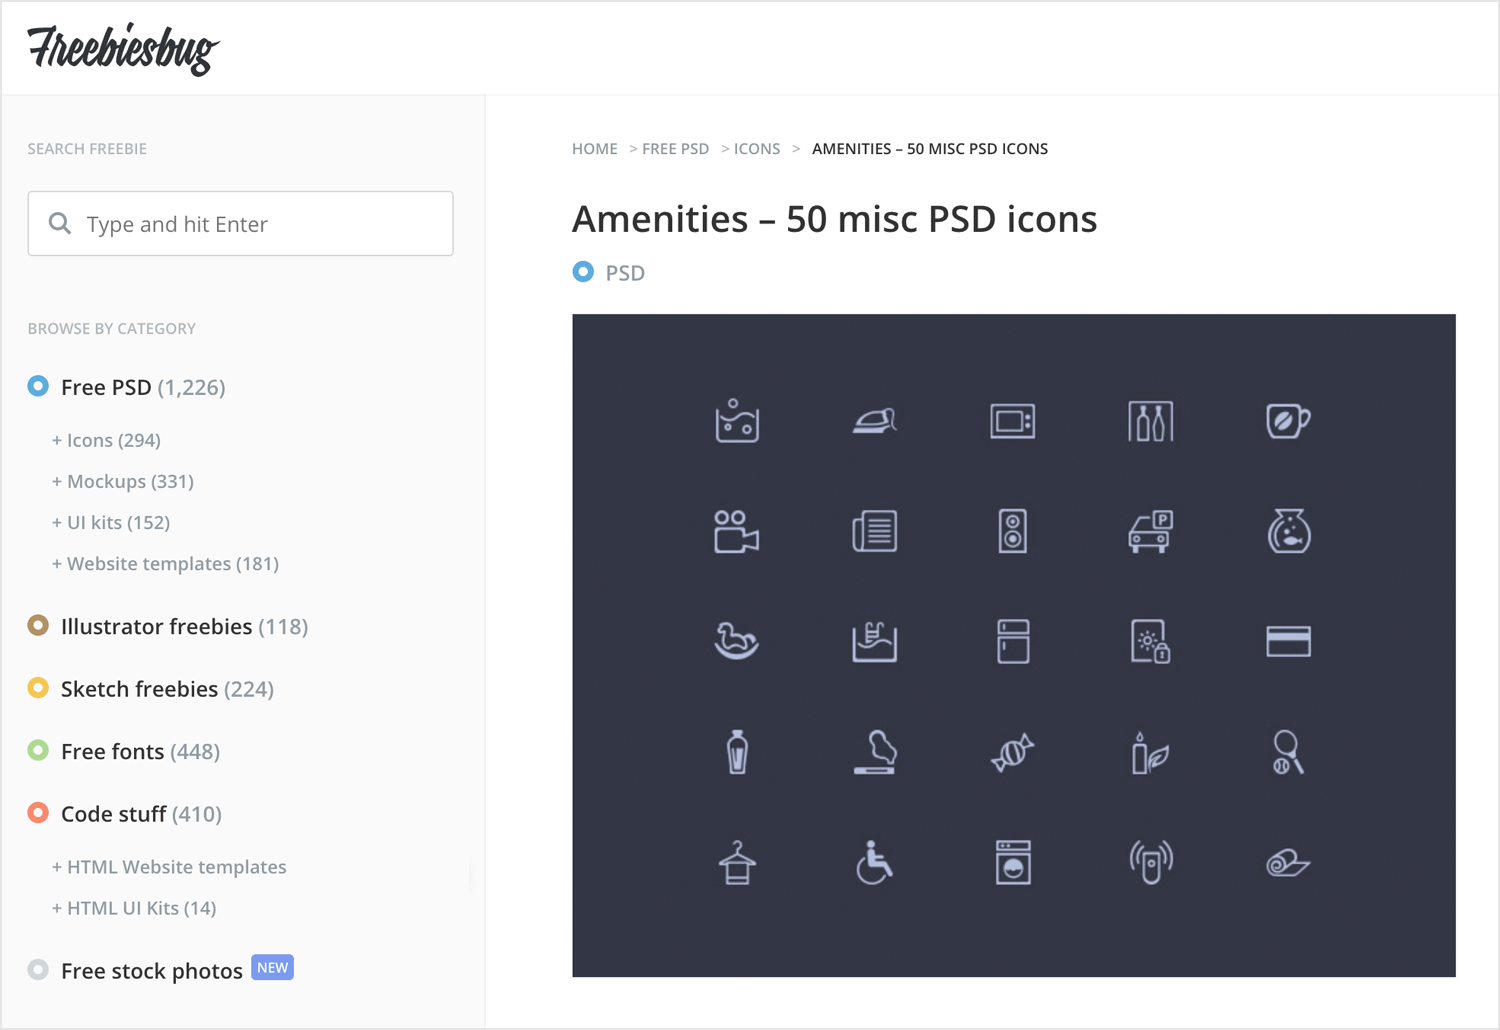The image size is (1500, 1030).
Task: Click the microwave oven icon
Action: [1013, 421]
